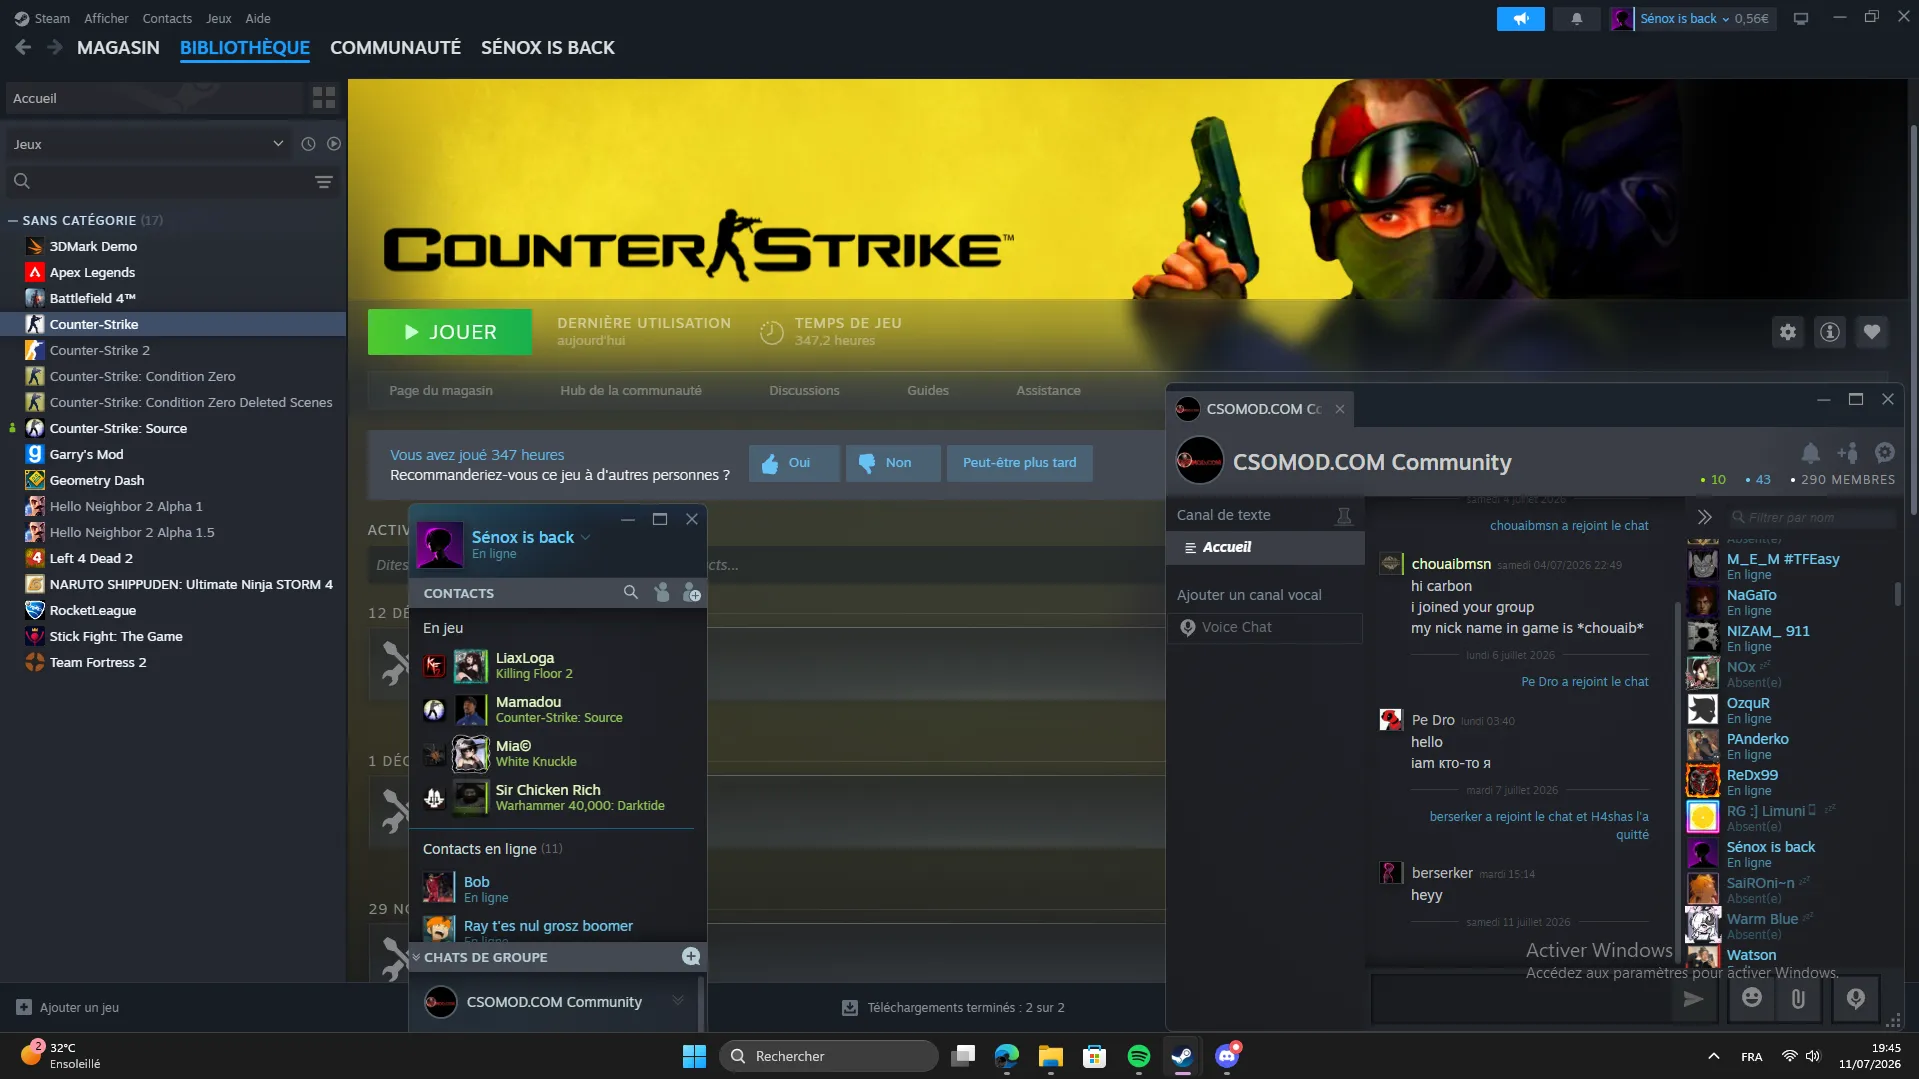This screenshot has height=1079, width=1919.
Task: Go forward with the navigation forward arrow
Action: (x=55, y=47)
